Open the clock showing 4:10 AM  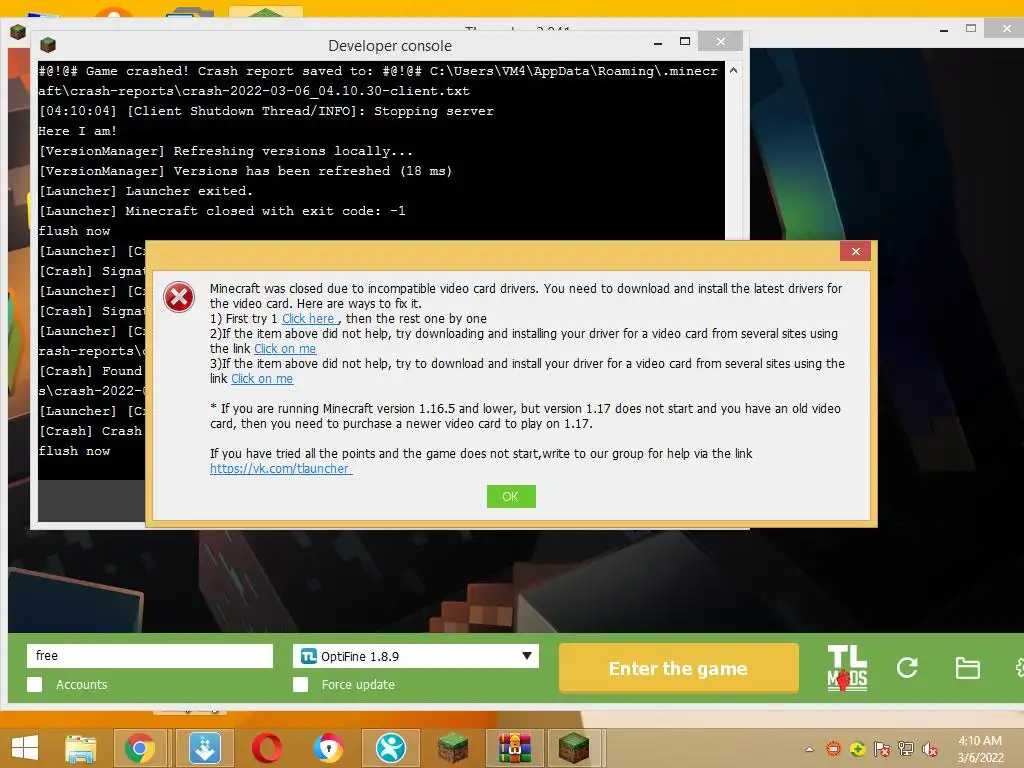coord(980,749)
